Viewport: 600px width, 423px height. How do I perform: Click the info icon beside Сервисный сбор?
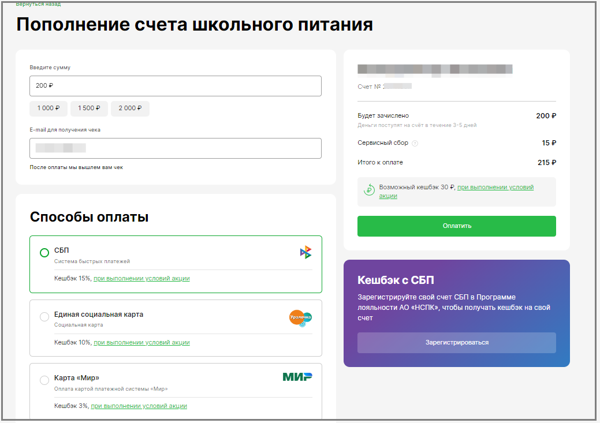[416, 144]
